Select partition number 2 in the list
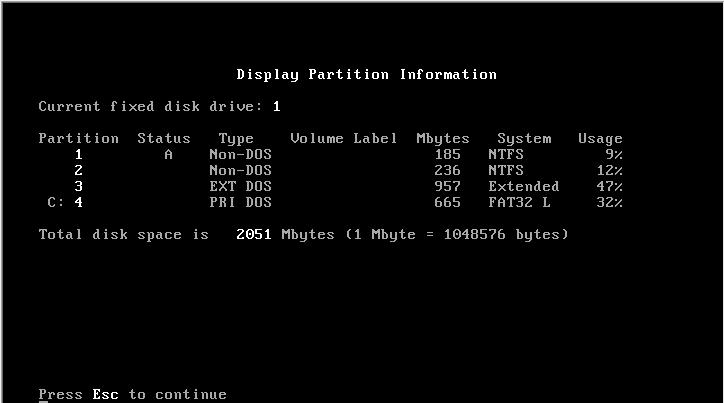Viewport: 724px width, 403px height. (x=78, y=170)
